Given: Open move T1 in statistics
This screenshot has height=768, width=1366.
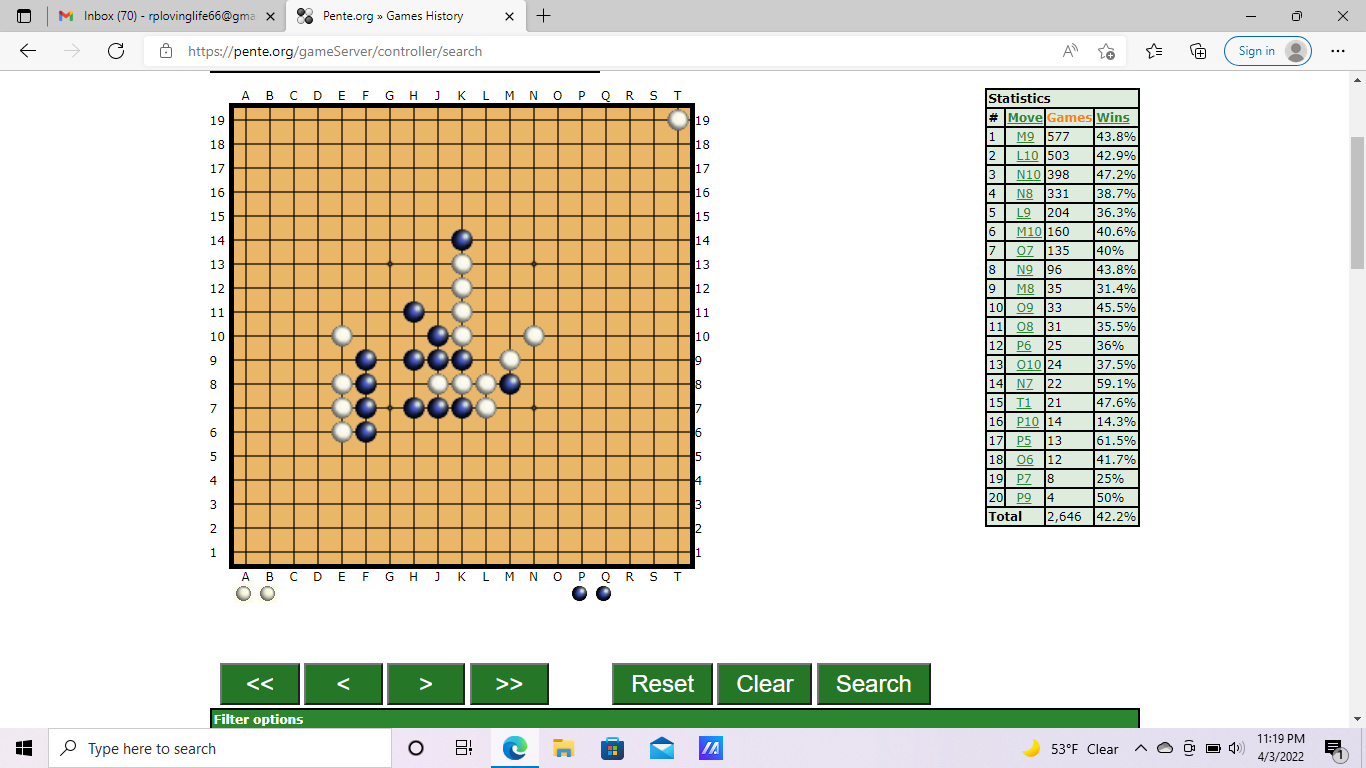Looking at the screenshot, I should 1024,402.
